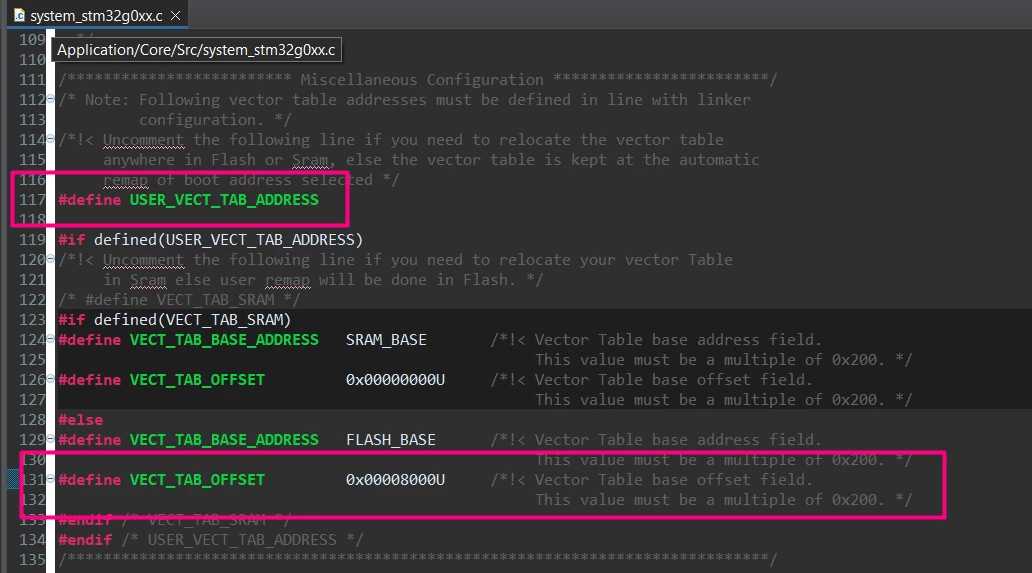Click the VECT_TAB_OFFSET define on line 126
Viewport: 1032px width, 573px height.
click(197, 380)
